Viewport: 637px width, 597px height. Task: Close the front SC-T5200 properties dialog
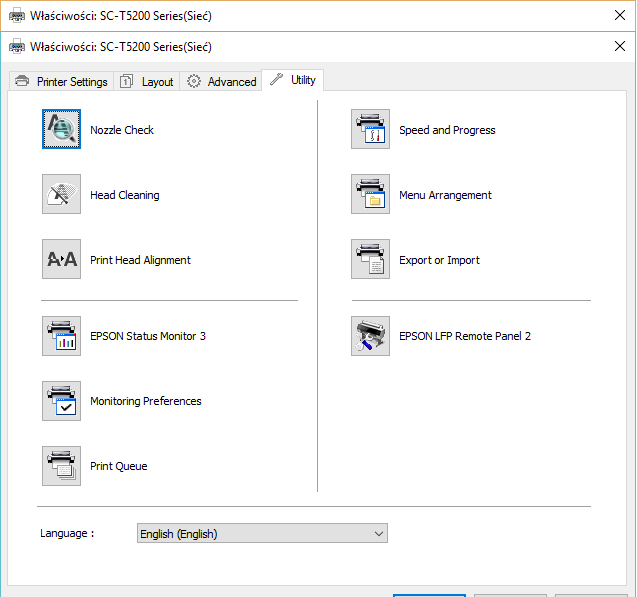[x=619, y=46]
